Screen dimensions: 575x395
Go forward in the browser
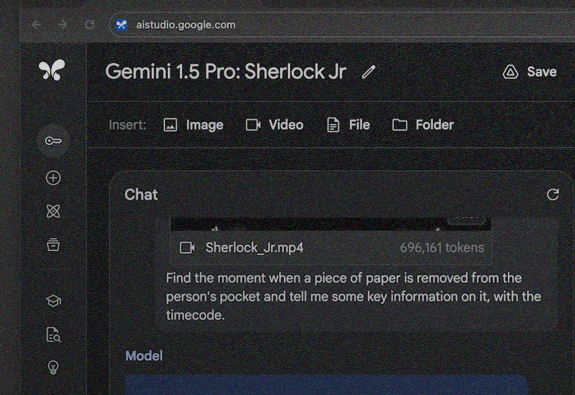coord(63,25)
